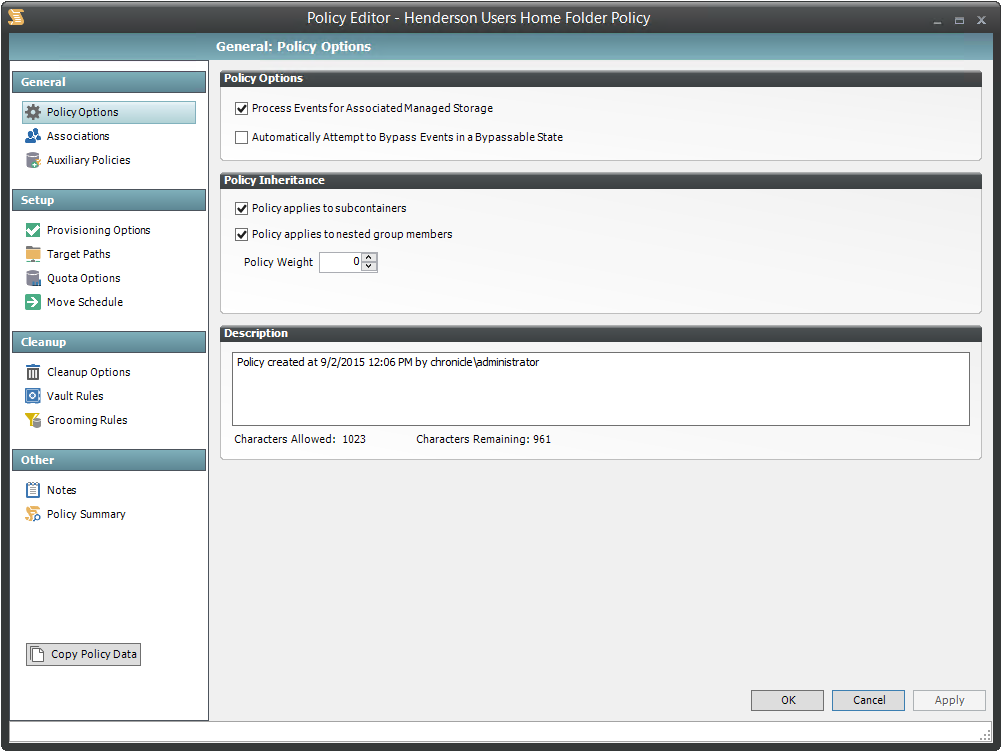Click the Cleanup section header
The height and width of the screenshot is (753, 1002).
click(109, 342)
